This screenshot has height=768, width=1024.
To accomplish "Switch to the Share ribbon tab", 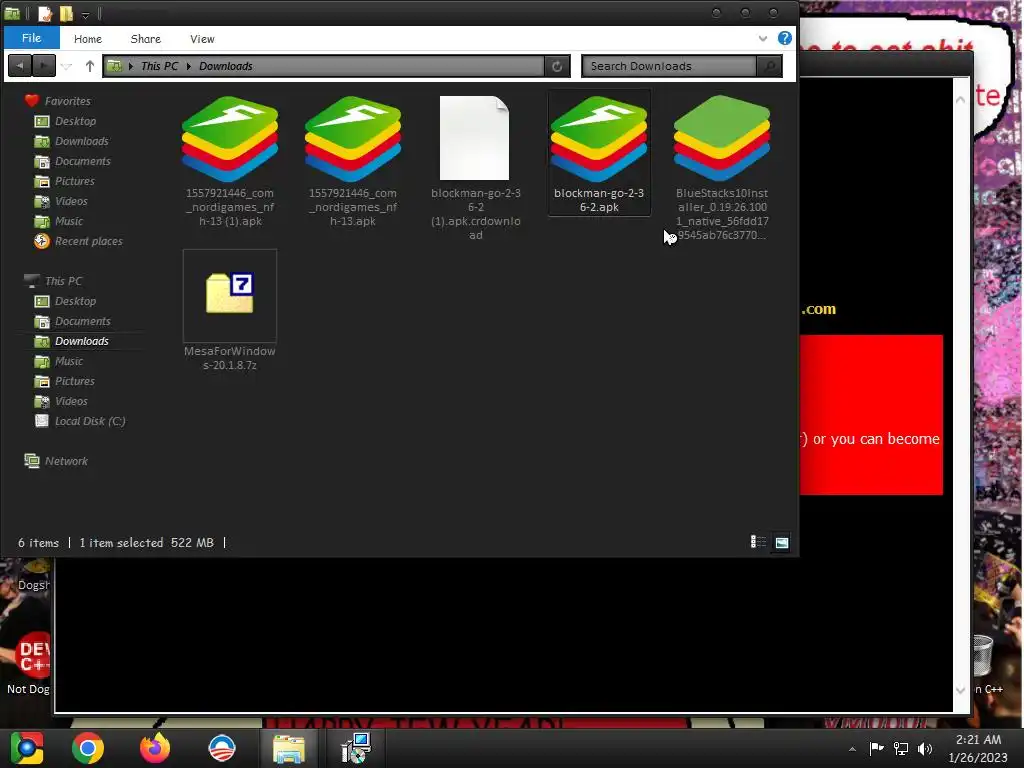I will pyautogui.click(x=145, y=39).
